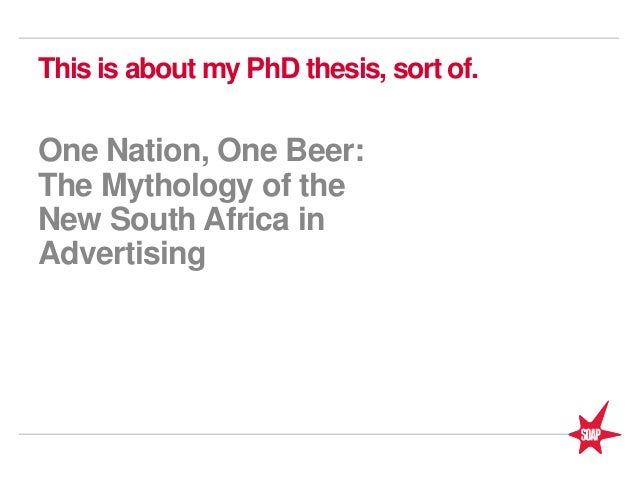Click the word "Advertising" on the last line

pyautogui.click(x=121, y=253)
